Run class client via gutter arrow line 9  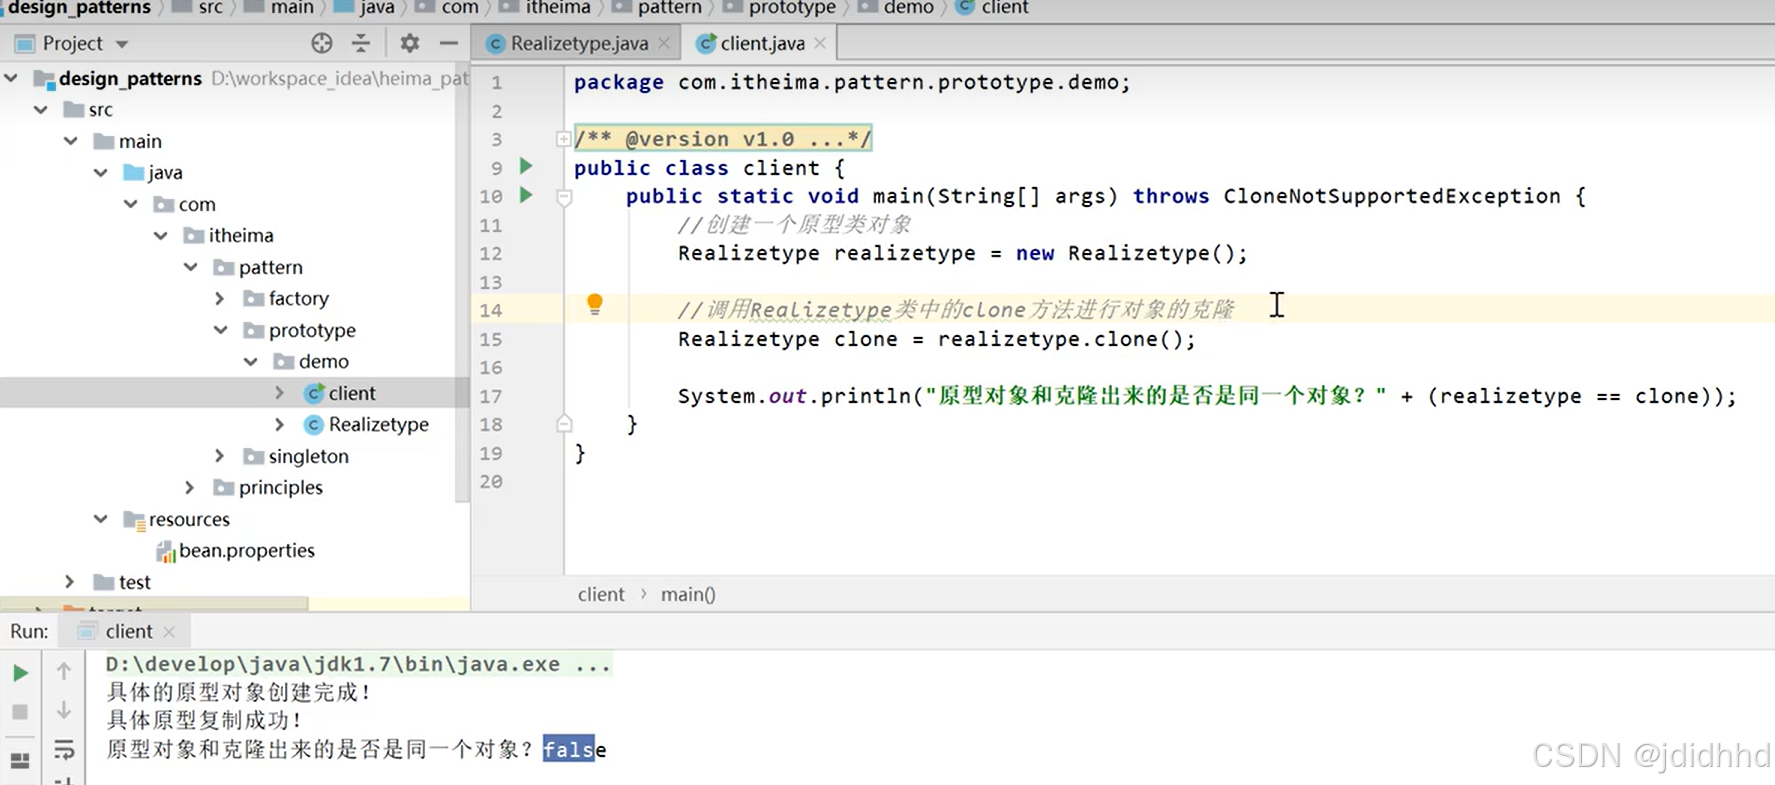click(526, 166)
